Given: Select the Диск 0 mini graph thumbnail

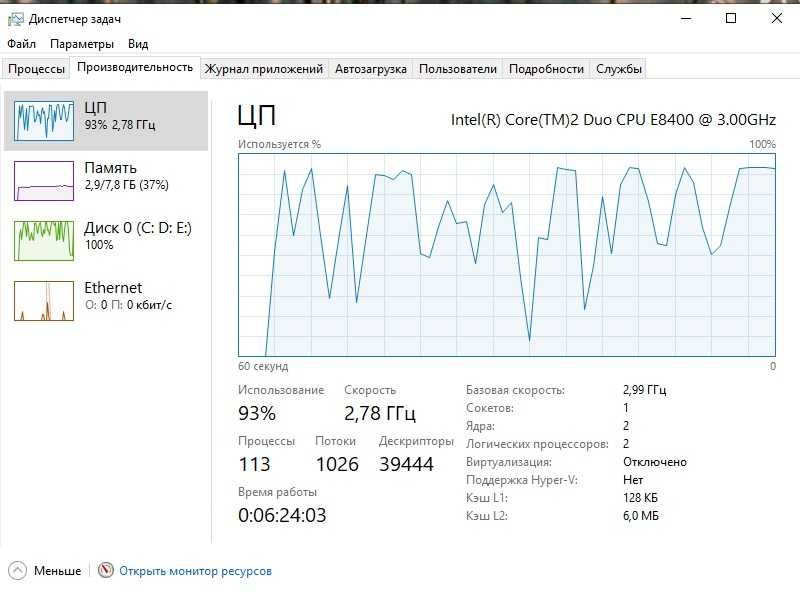Looking at the screenshot, I should tap(44, 240).
